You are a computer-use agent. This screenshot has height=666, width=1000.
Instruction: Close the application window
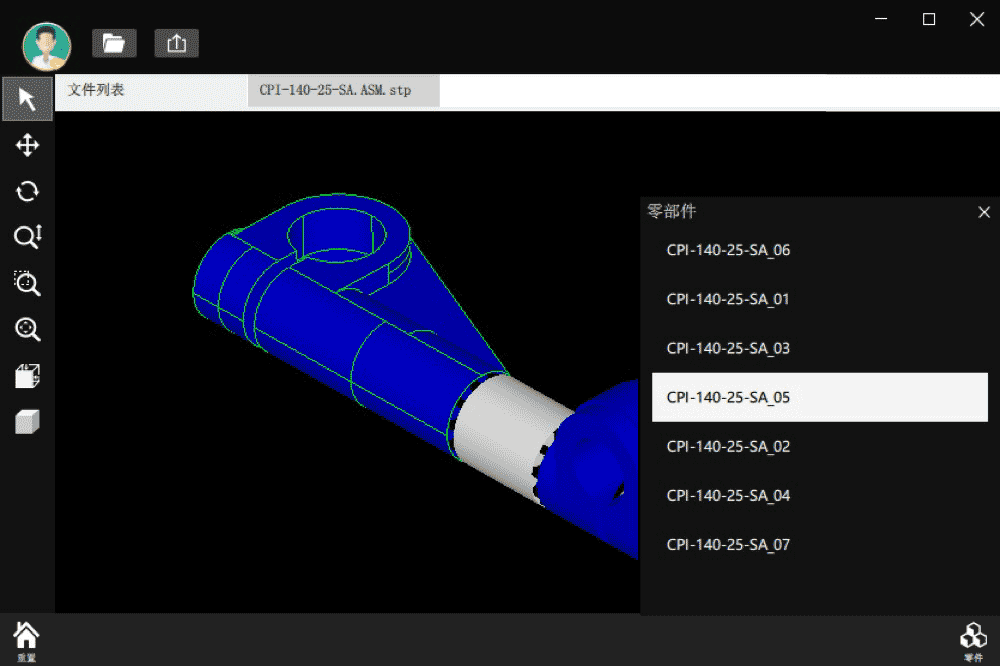click(x=977, y=19)
